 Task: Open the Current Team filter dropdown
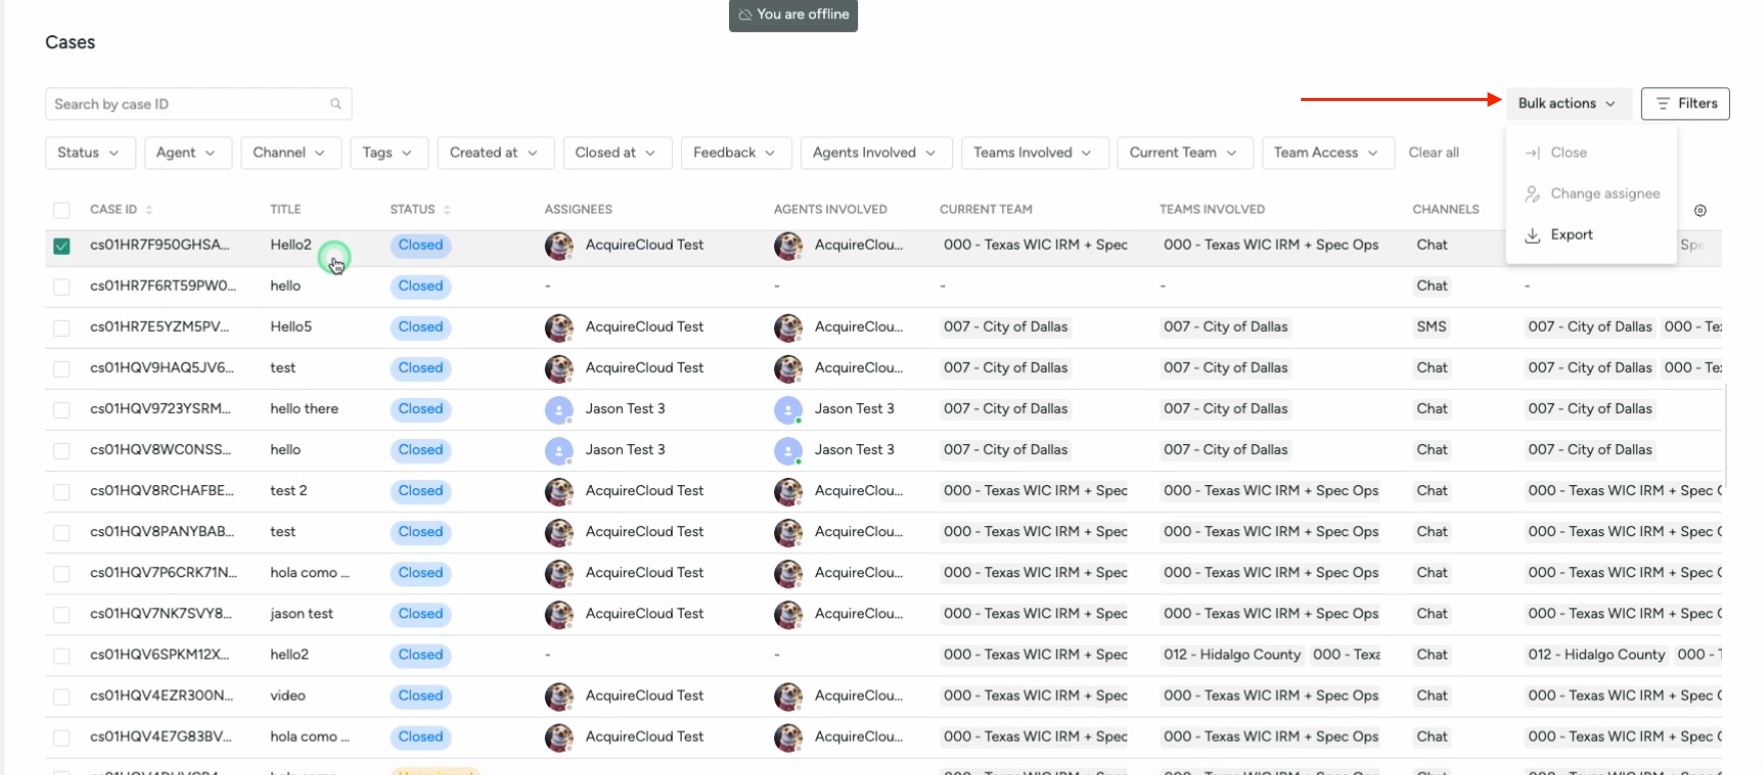1184,153
